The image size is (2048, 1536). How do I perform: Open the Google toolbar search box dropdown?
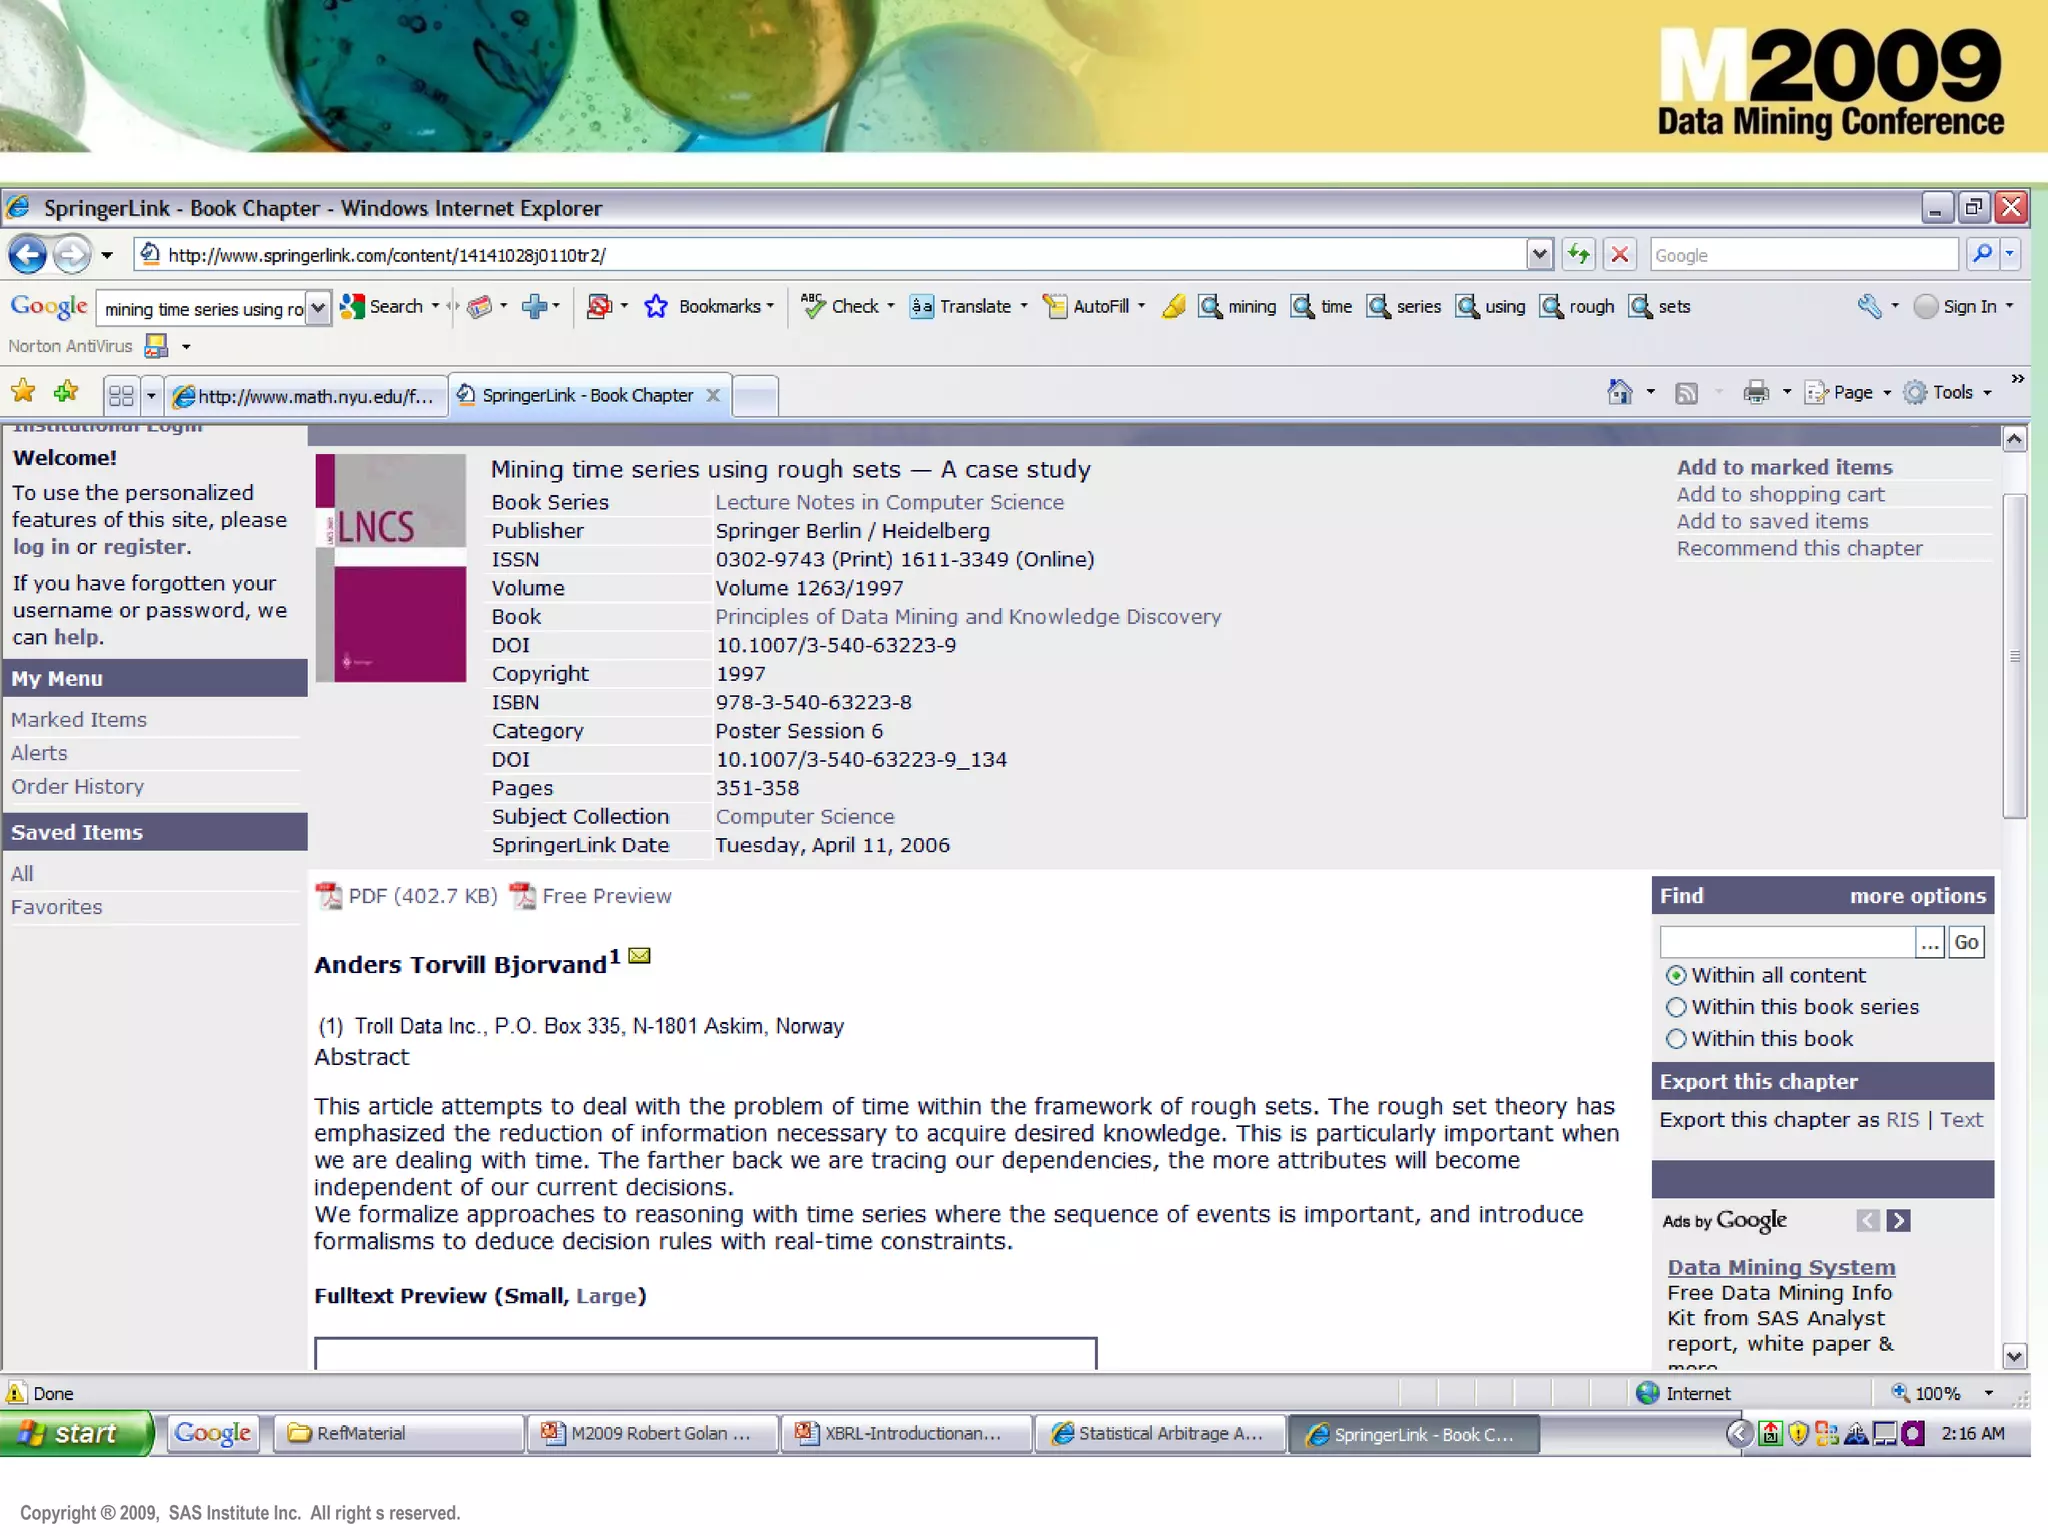pyautogui.click(x=318, y=308)
